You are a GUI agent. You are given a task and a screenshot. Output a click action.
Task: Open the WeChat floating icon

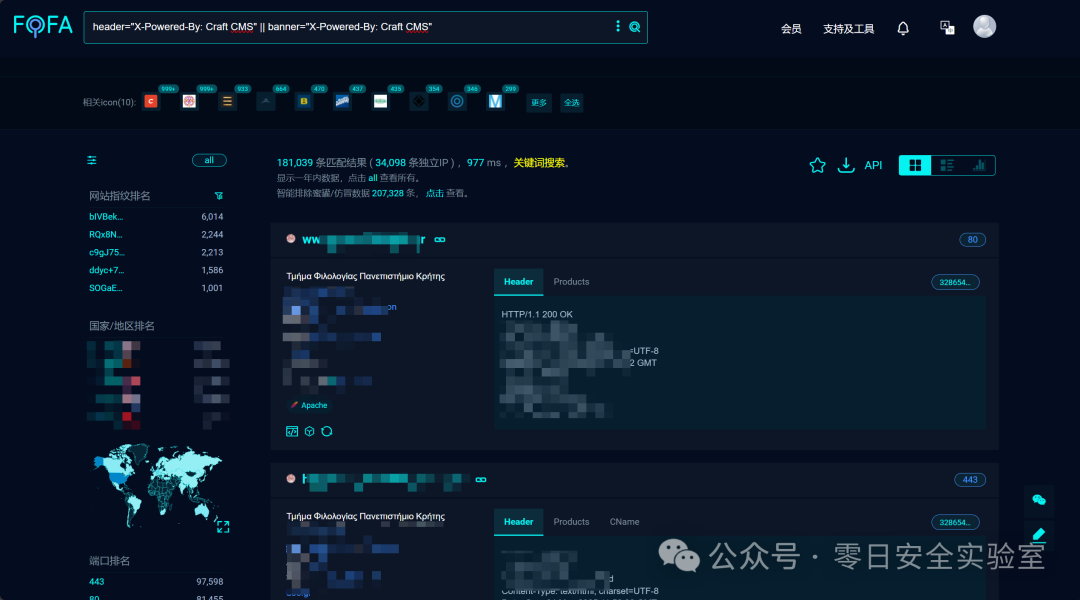click(1039, 500)
